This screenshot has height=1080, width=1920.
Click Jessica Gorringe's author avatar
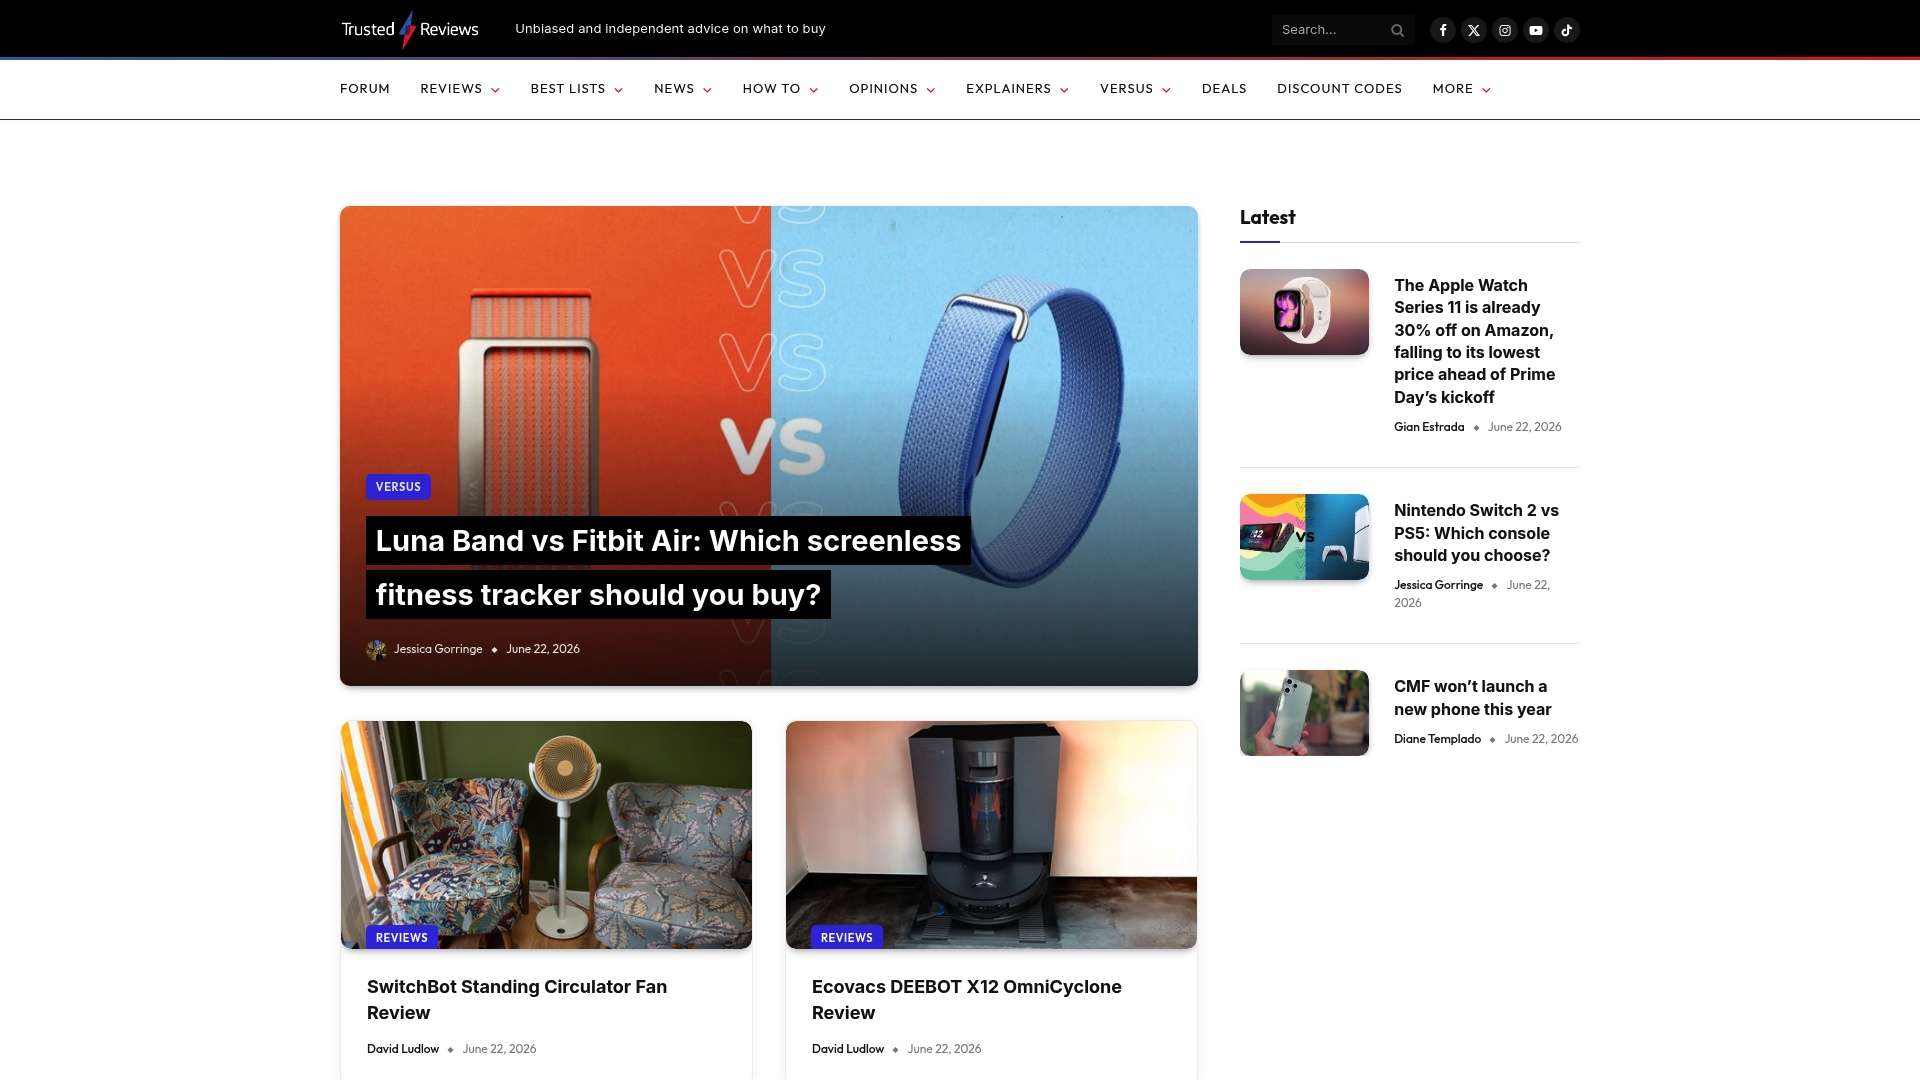[376, 650]
